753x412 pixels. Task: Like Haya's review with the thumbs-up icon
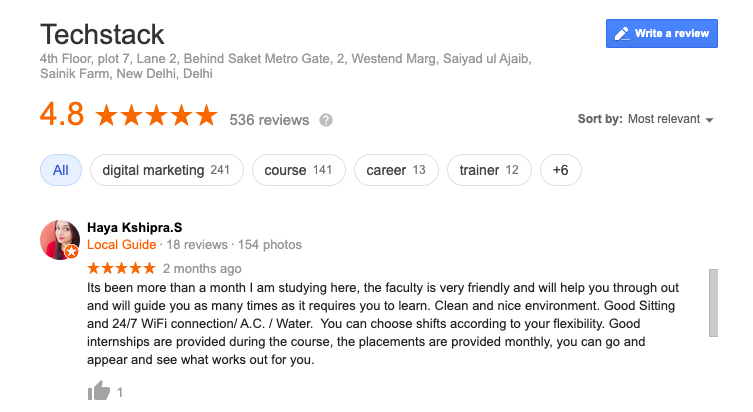[97, 393]
